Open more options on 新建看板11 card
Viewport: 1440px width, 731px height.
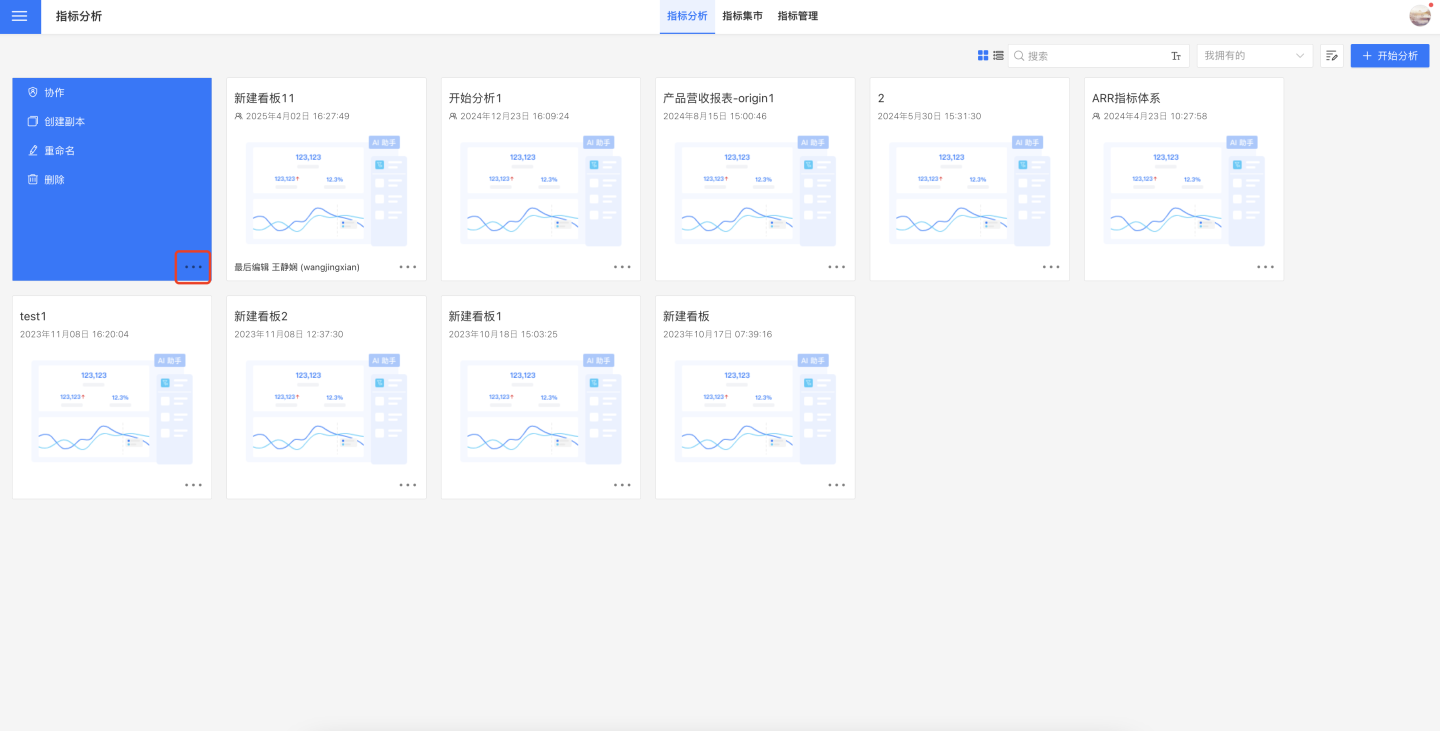click(x=408, y=267)
